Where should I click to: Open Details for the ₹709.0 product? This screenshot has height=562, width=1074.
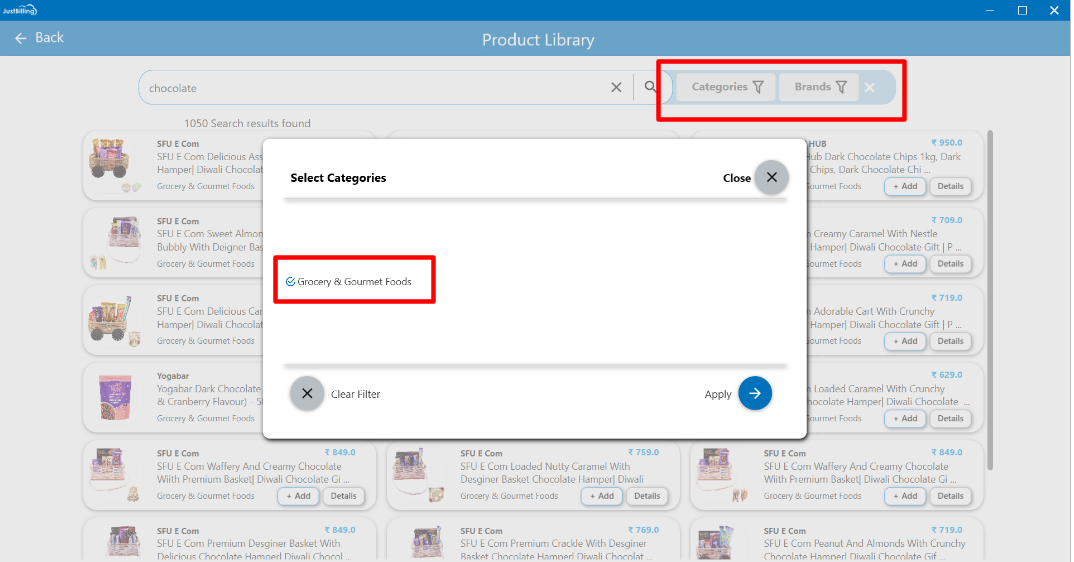pyautogui.click(x=950, y=264)
